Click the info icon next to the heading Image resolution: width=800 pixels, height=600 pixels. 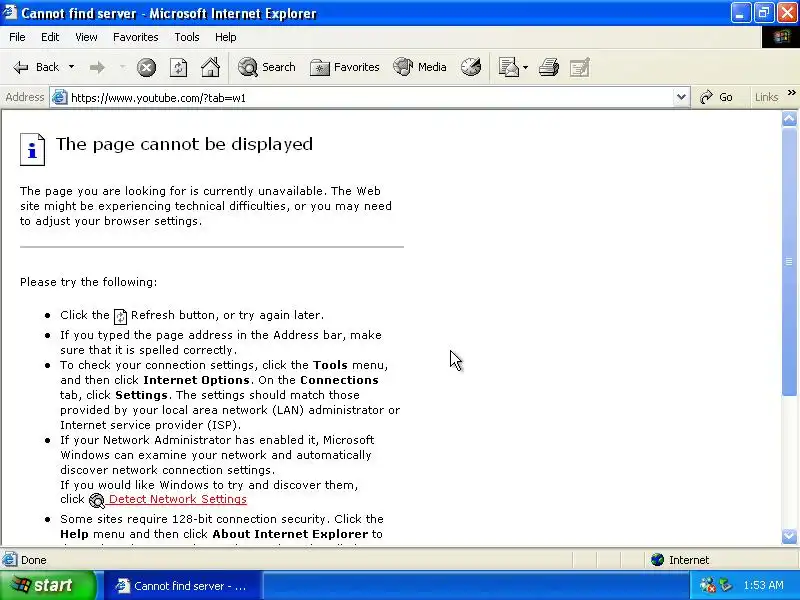(32, 149)
